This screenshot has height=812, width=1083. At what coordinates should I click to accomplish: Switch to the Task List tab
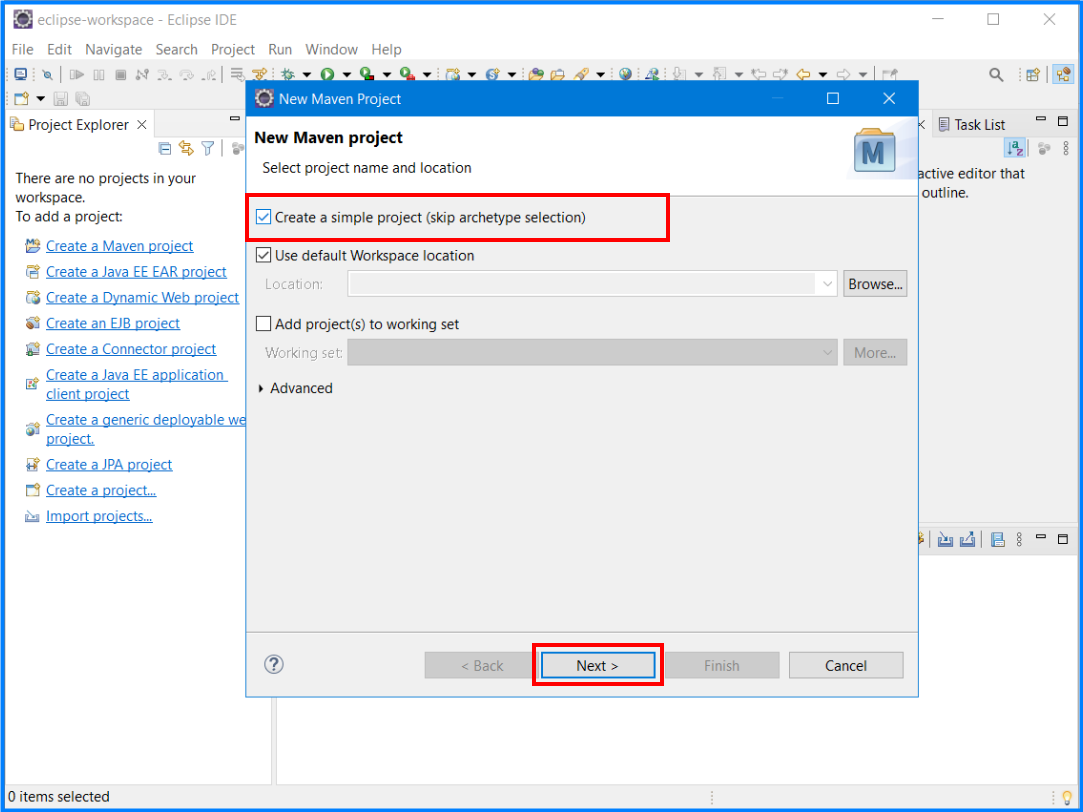pyautogui.click(x=980, y=124)
